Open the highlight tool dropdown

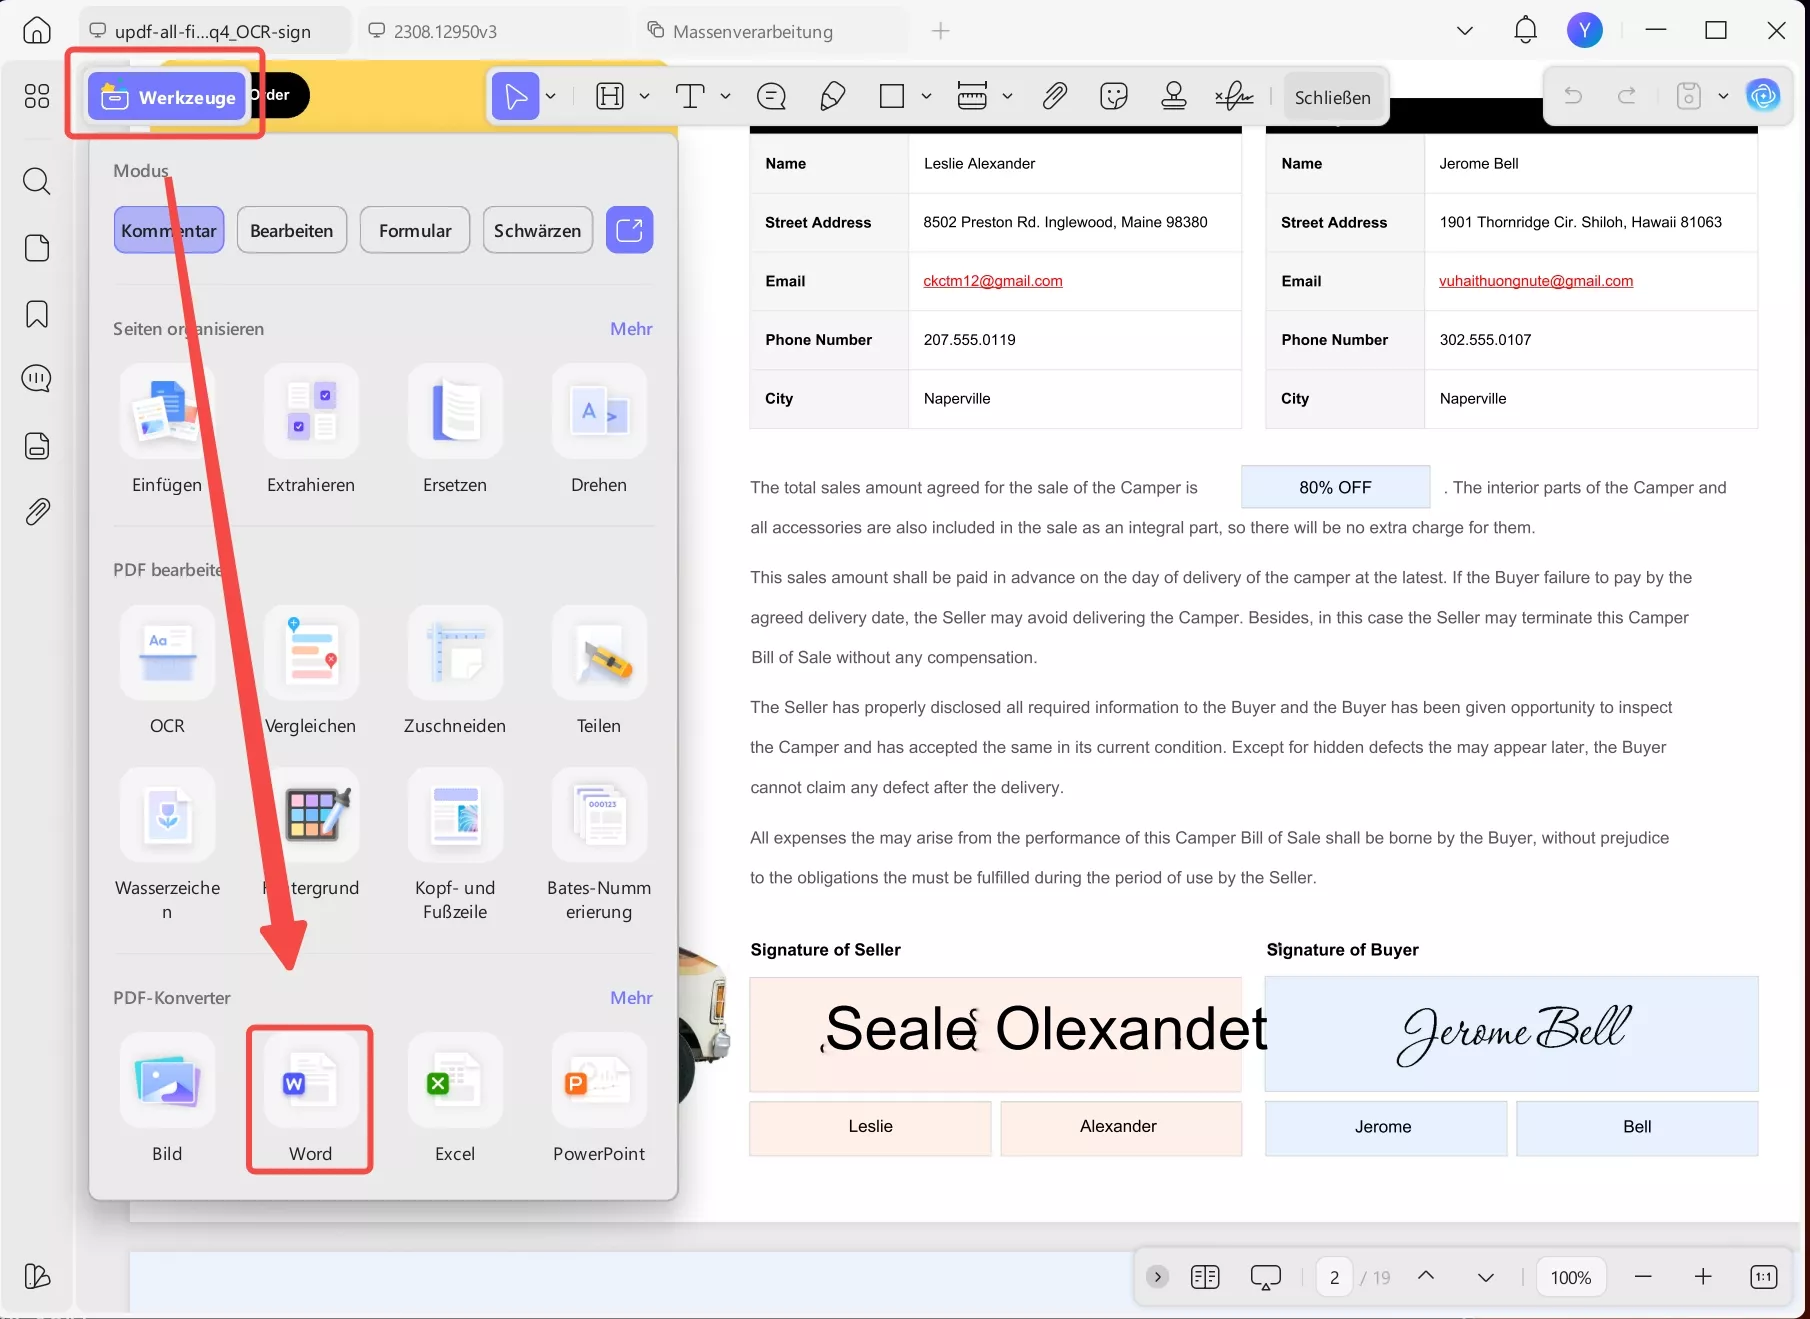point(645,96)
